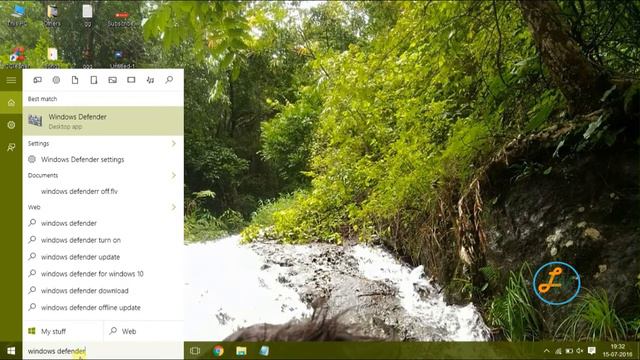
Task: Select the Home icon in search sidebar
Action: pyautogui.click(x=11, y=103)
